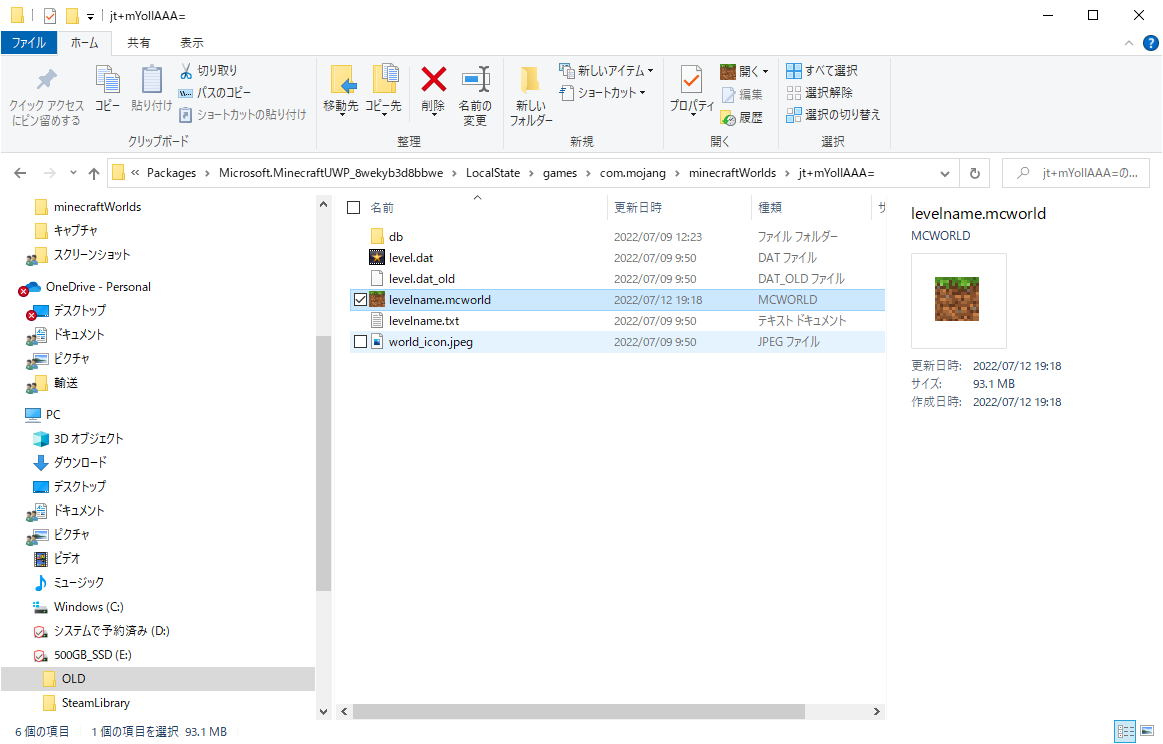
Task: Click 選択の切り替え in the ribbon
Action: pyautogui.click(x=833, y=114)
